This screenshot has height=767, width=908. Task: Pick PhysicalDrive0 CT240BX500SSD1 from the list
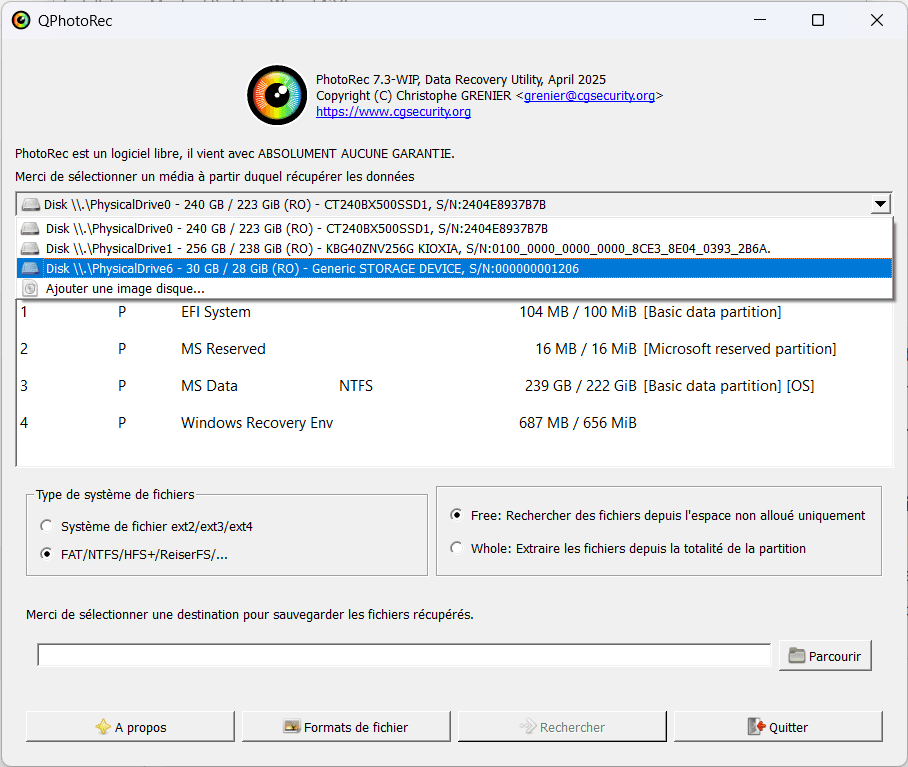455,229
